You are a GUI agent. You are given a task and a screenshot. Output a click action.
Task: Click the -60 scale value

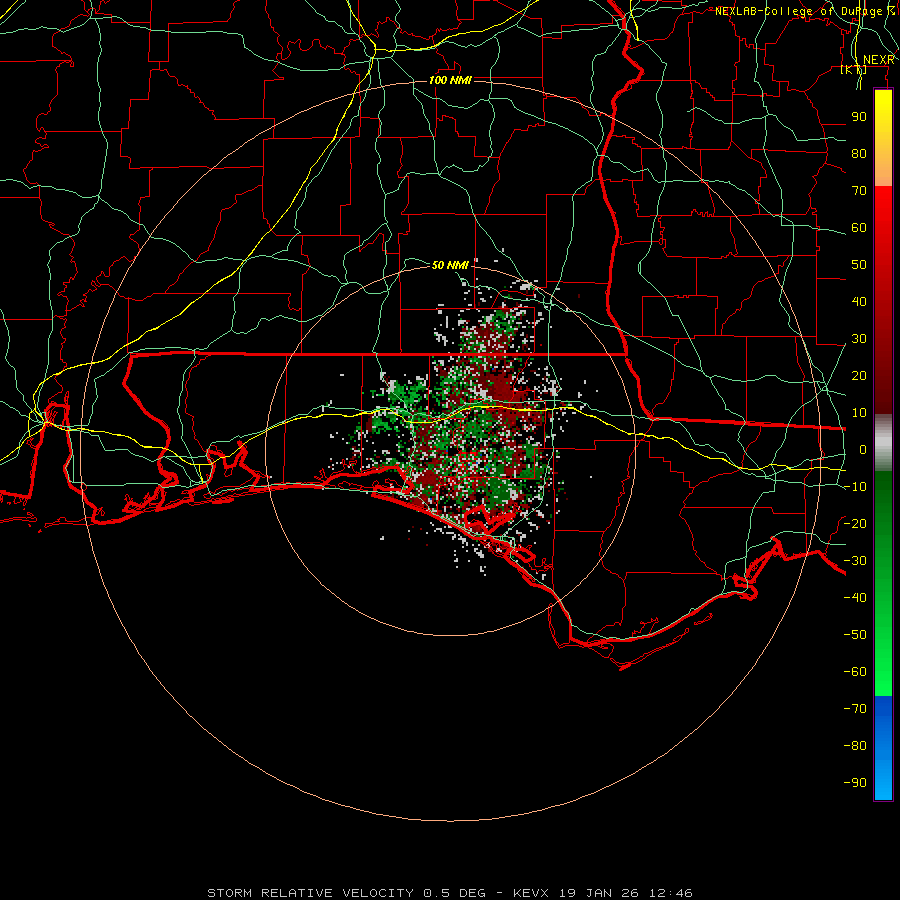click(x=855, y=672)
